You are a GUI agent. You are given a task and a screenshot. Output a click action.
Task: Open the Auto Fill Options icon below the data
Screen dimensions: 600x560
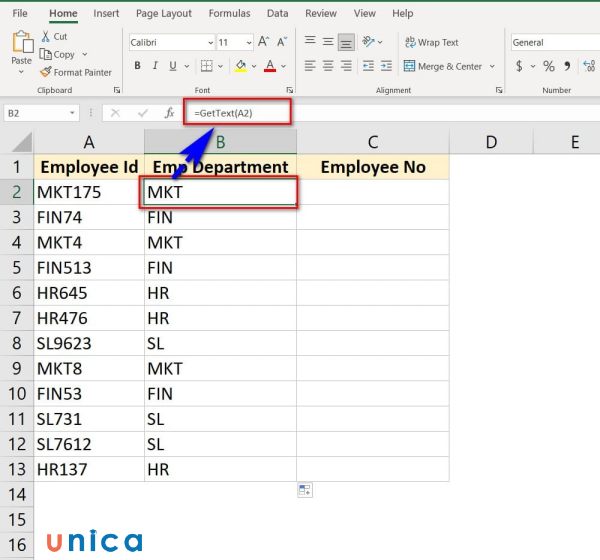click(x=305, y=489)
